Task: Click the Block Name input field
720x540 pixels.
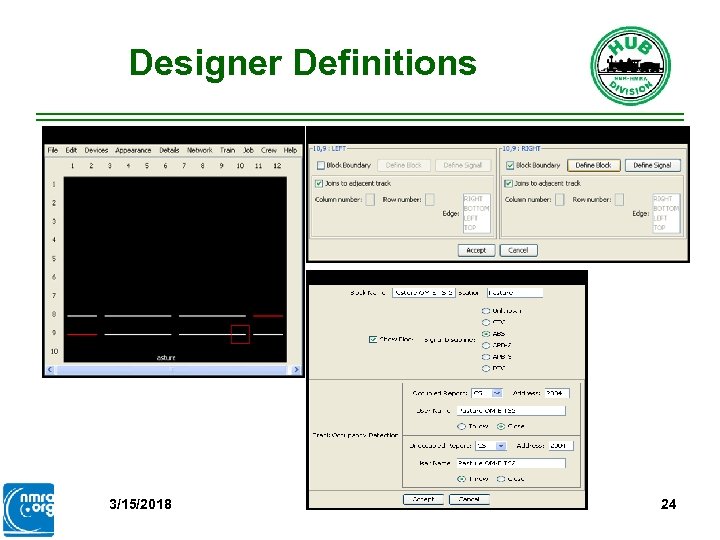Action: (x=423, y=292)
